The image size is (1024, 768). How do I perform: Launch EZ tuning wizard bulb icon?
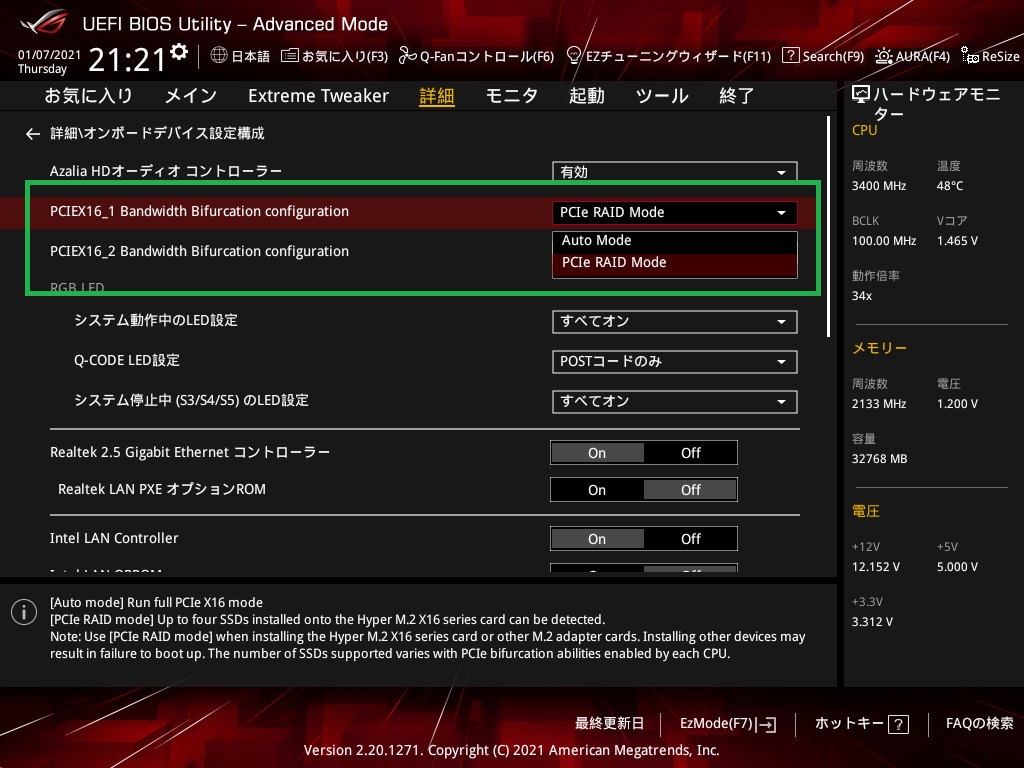click(574, 56)
